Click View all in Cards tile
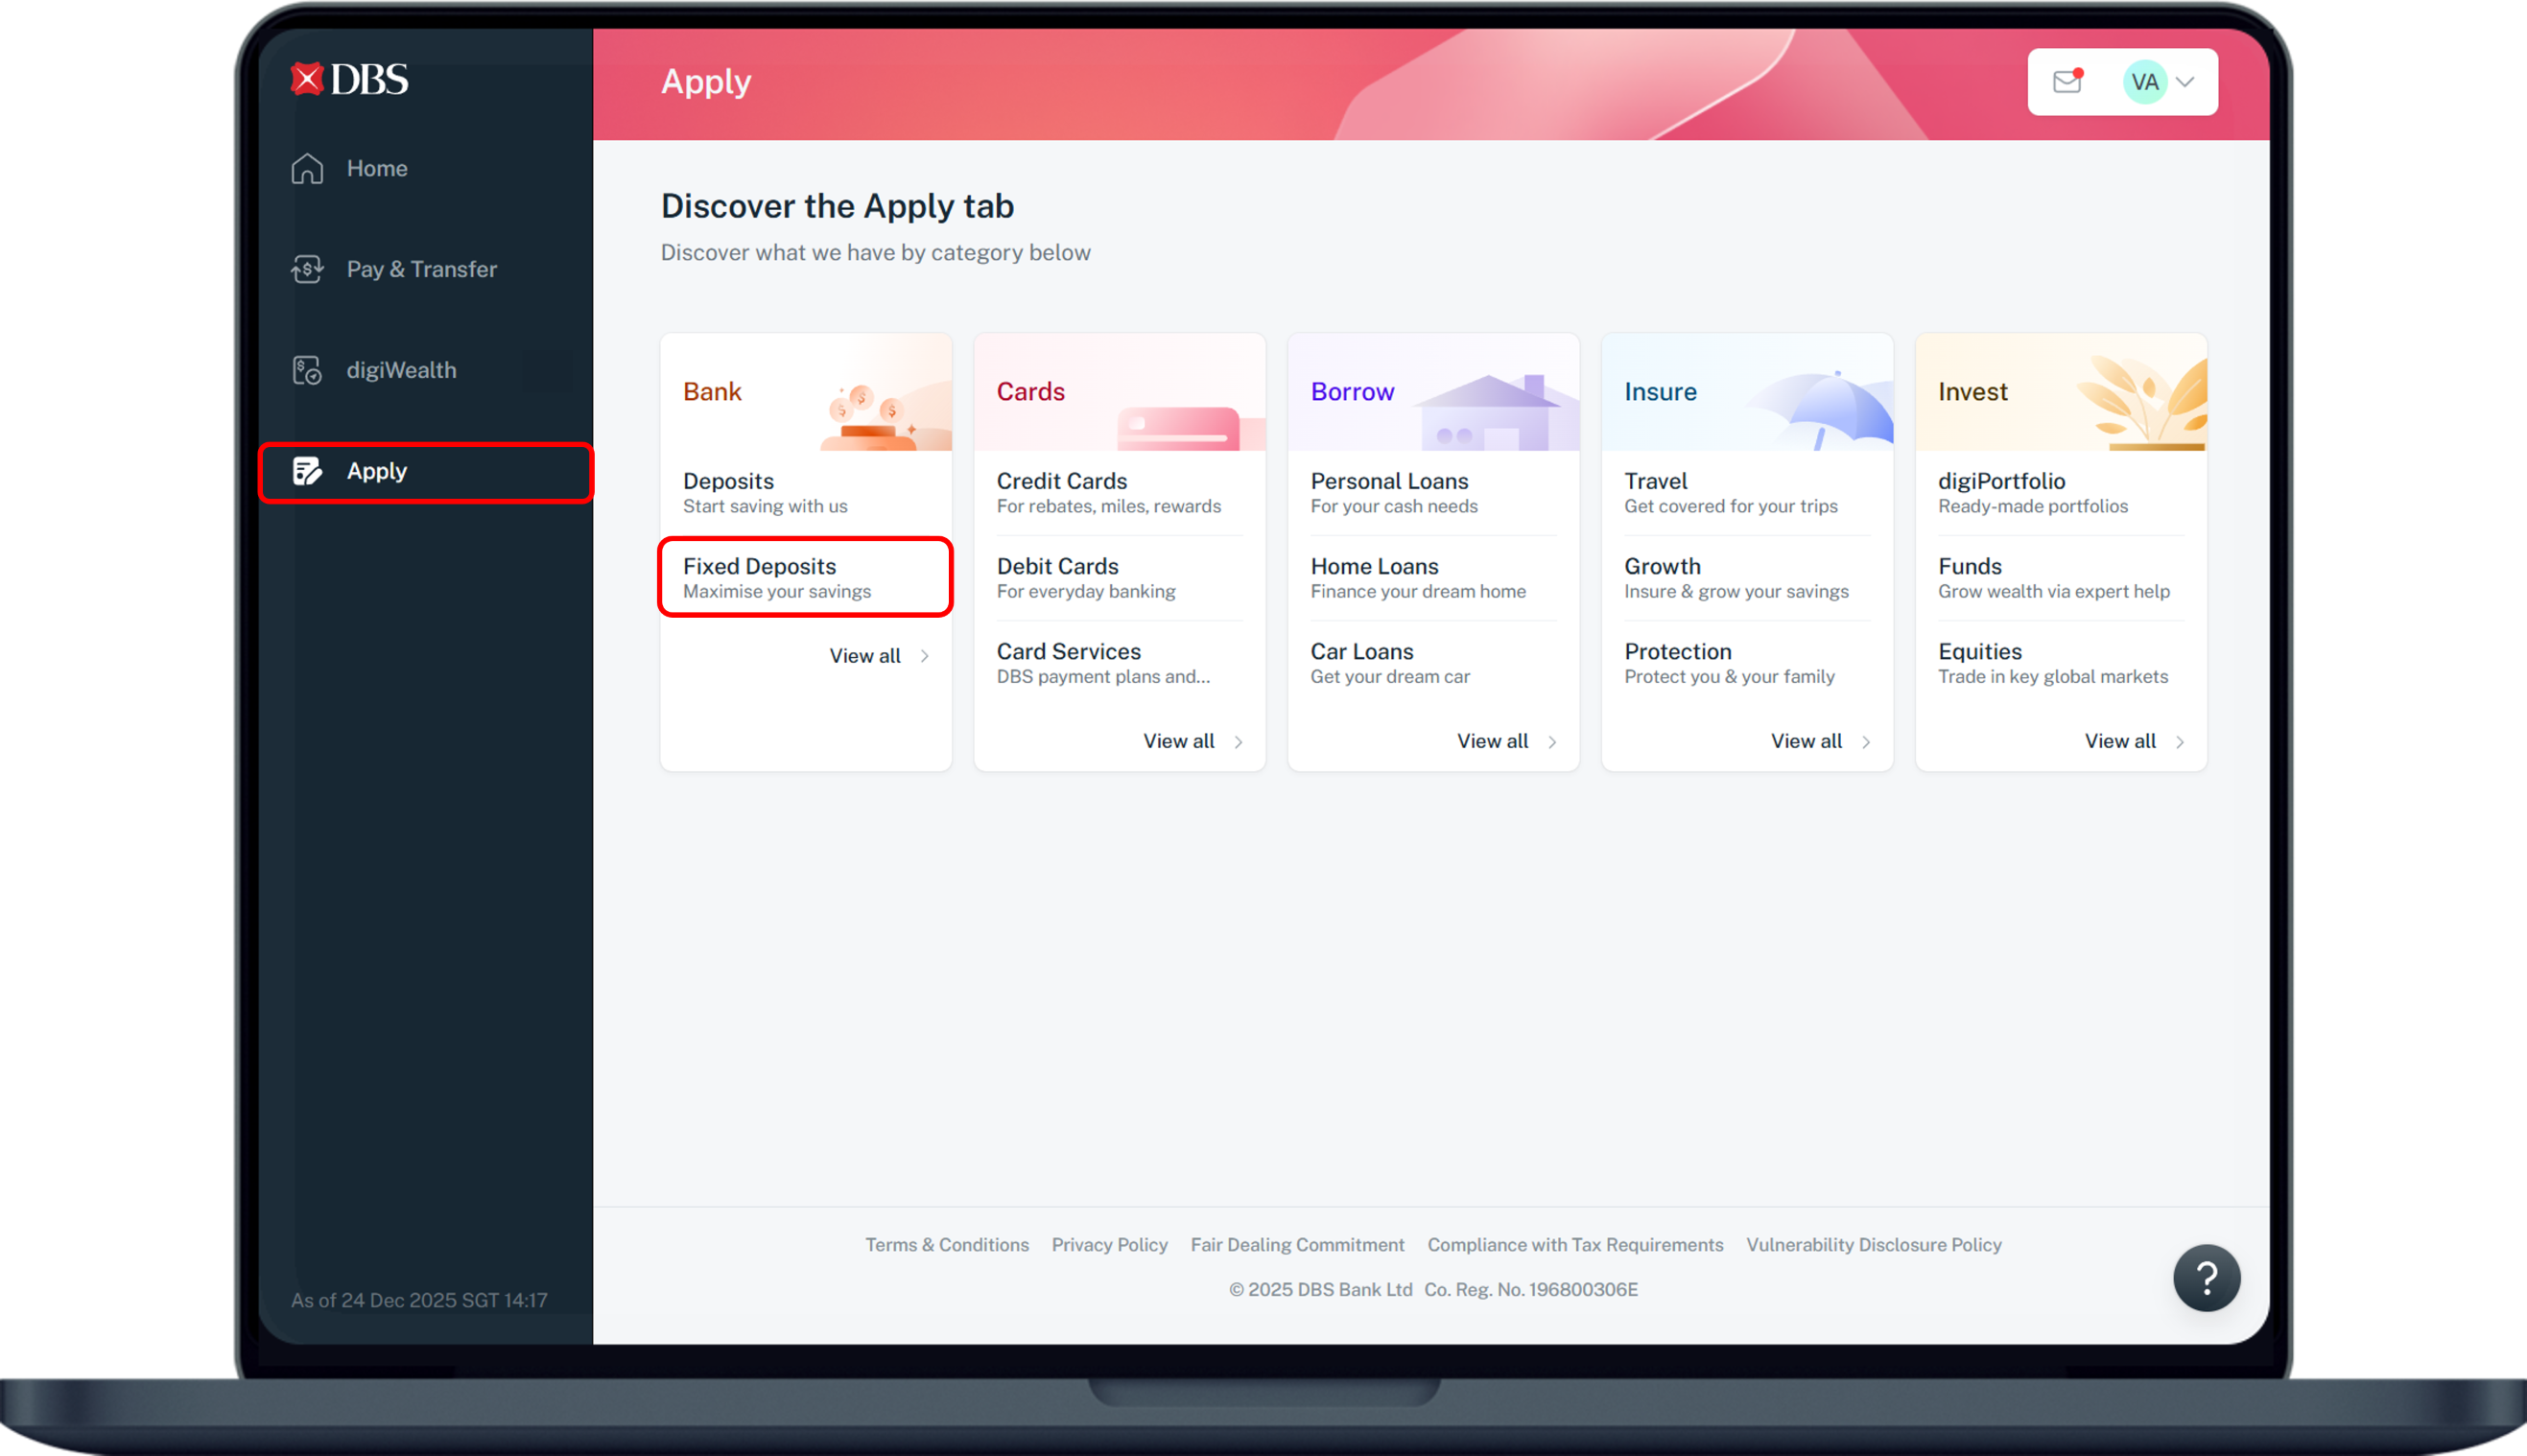 (x=1179, y=741)
